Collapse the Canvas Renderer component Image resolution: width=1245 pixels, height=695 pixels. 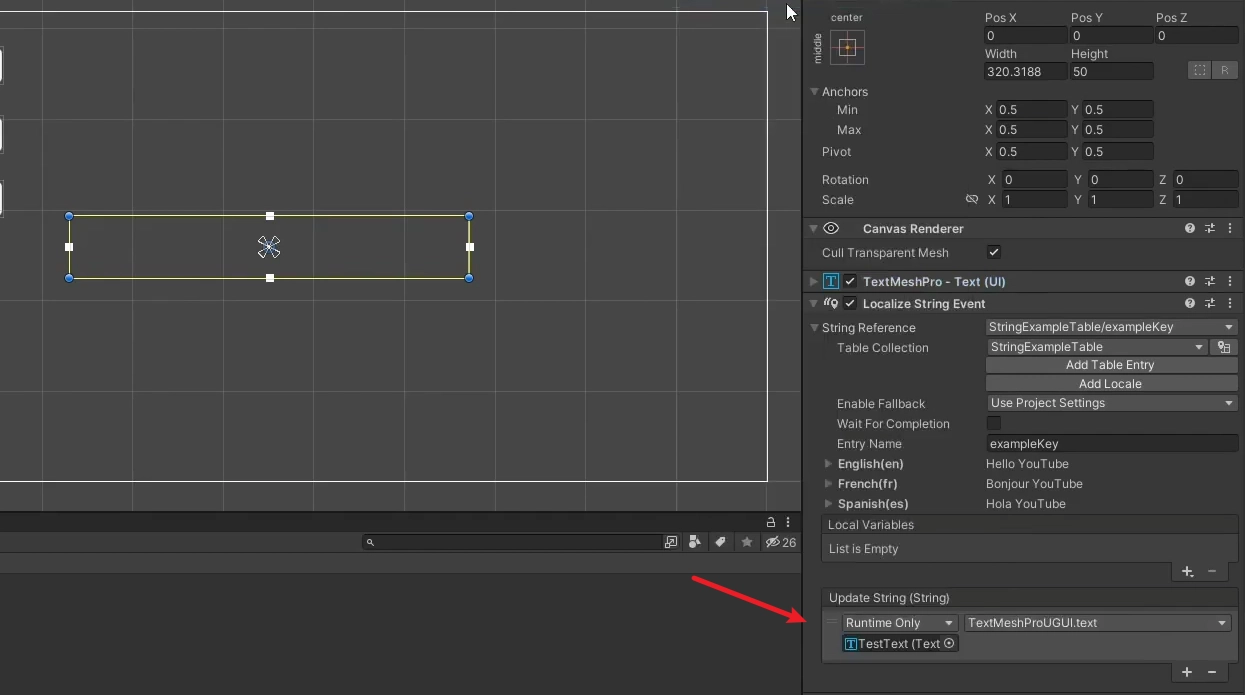click(814, 229)
